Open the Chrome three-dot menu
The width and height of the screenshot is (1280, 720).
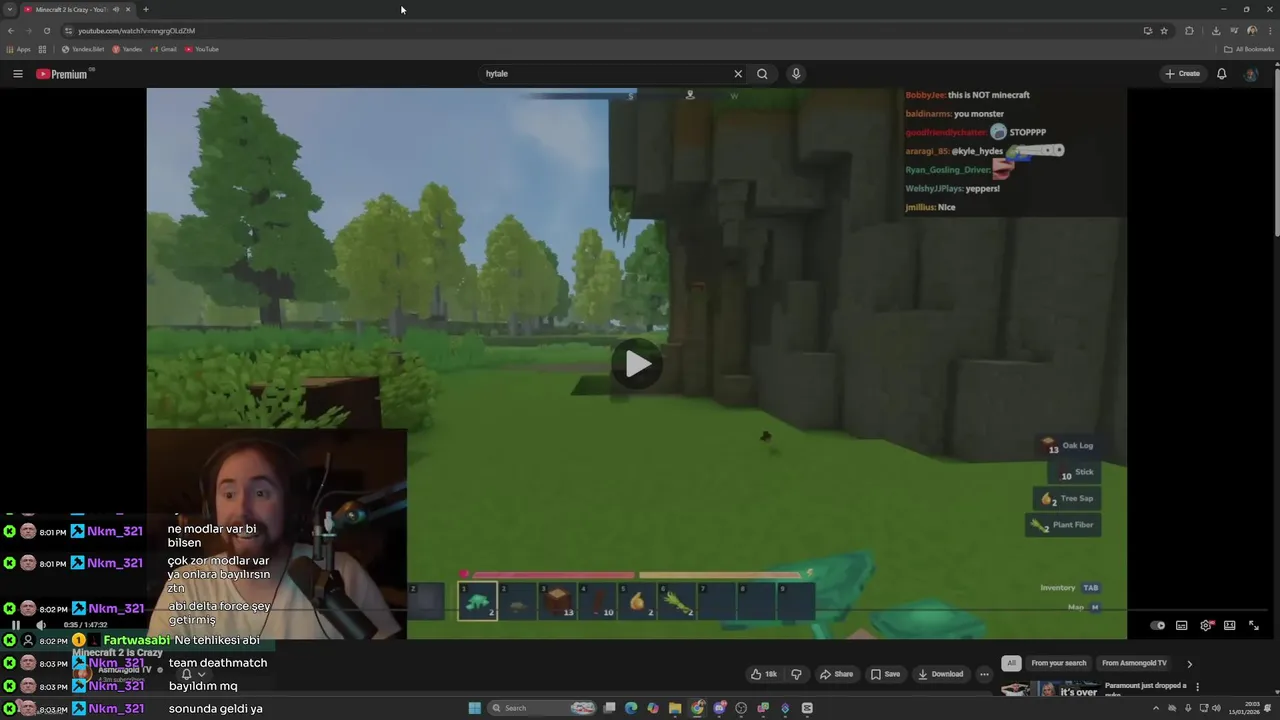point(1269,31)
